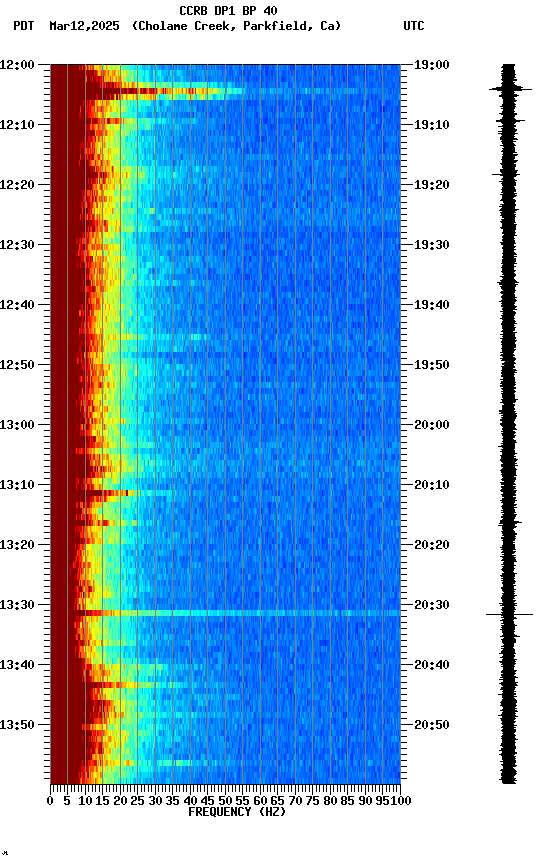Click the '95' frequency axis label
This screenshot has width=552, height=864.
pos(382,801)
